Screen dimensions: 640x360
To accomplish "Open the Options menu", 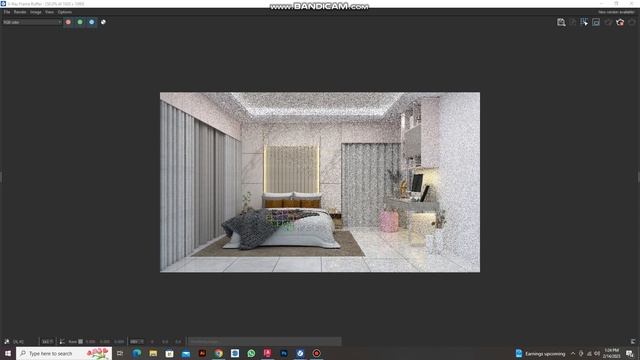I will (x=64, y=12).
